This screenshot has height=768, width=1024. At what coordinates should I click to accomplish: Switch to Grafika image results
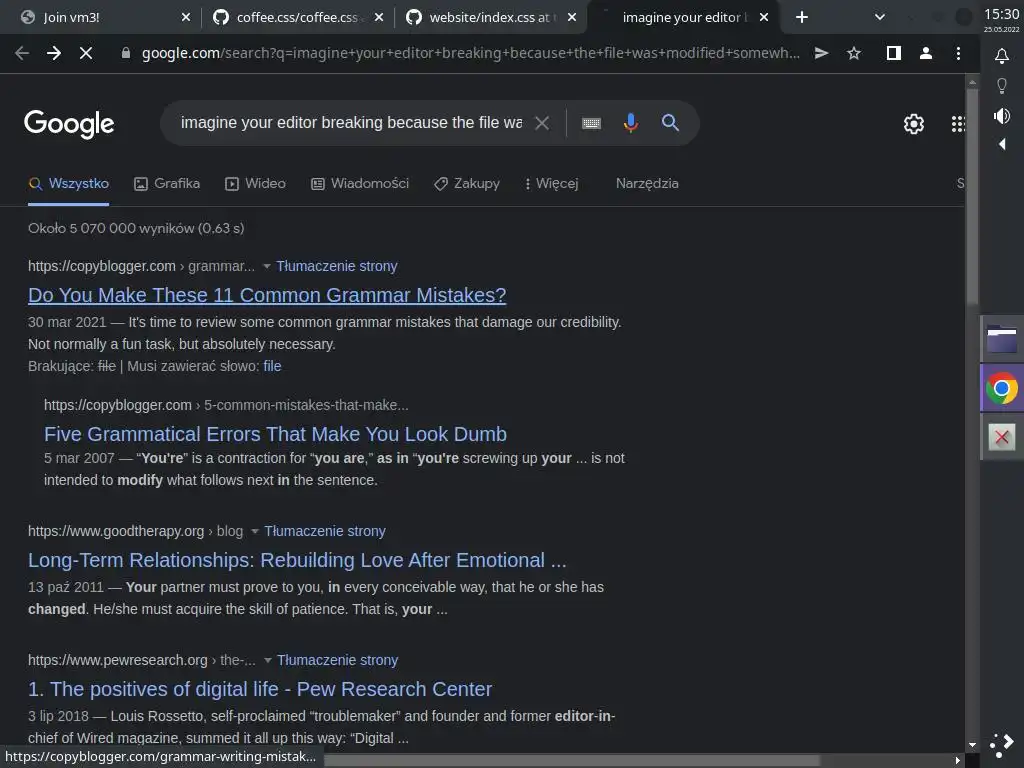pos(167,184)
